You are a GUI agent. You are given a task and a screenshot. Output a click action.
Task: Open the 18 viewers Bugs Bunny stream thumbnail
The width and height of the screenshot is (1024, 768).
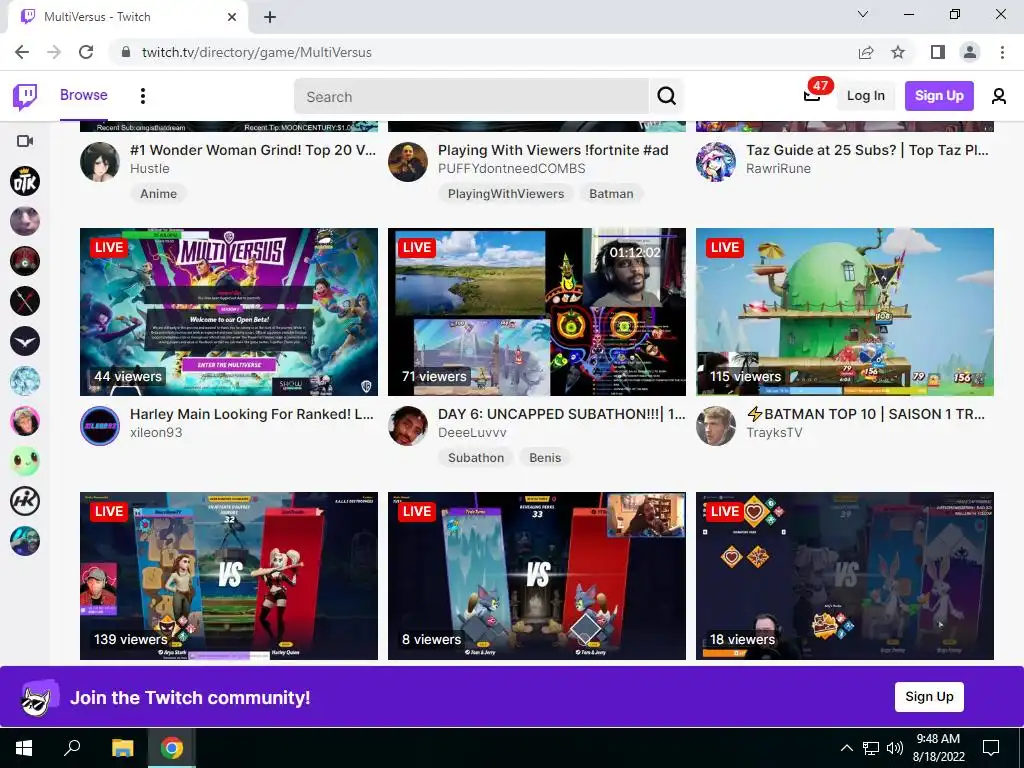click(845, 575)
